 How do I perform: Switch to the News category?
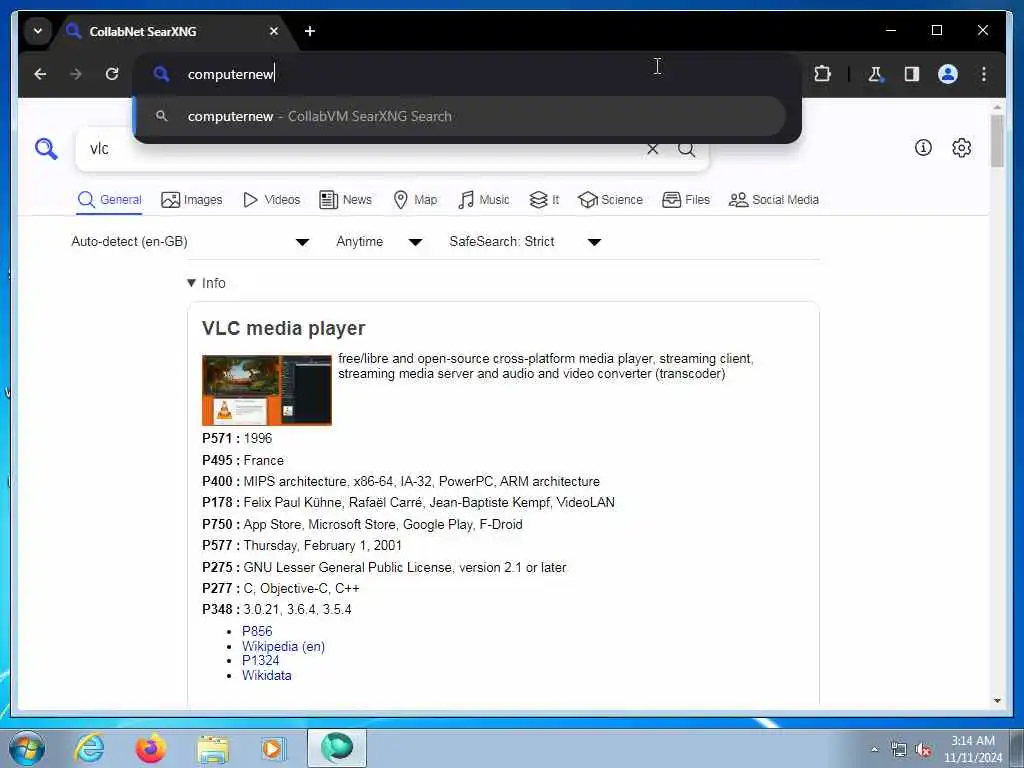pyautogui.click(x=345, y=200)
